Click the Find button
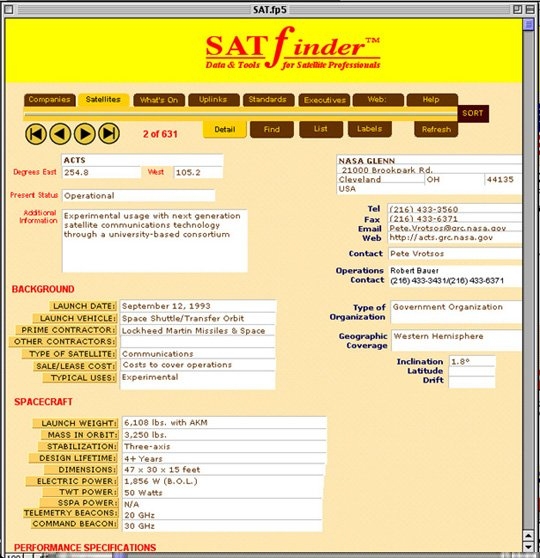540x558 pixels. click(272, 130)
